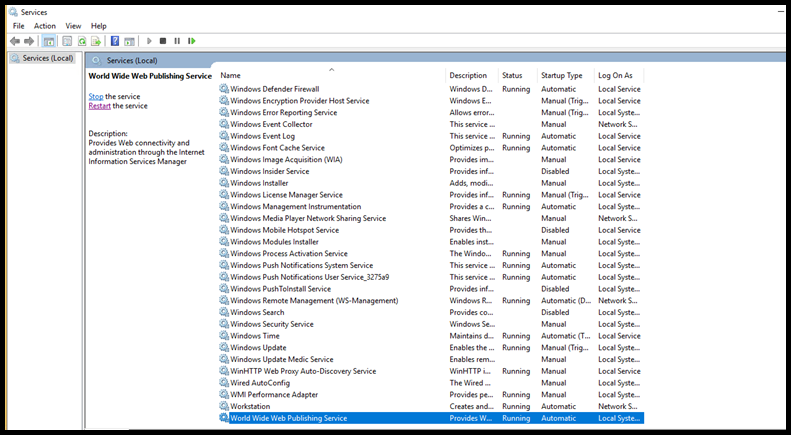This screenshot has width=791, height=435.
Task: Click the Pause Service toolbar icon
Action: 177,41
